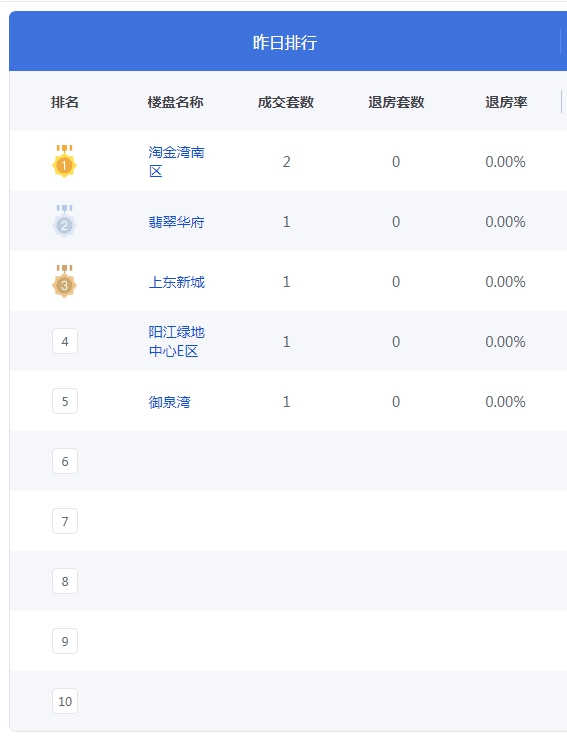Click 退房率 0.00% in 淘金湾南区 row

[x=506, y=162]
